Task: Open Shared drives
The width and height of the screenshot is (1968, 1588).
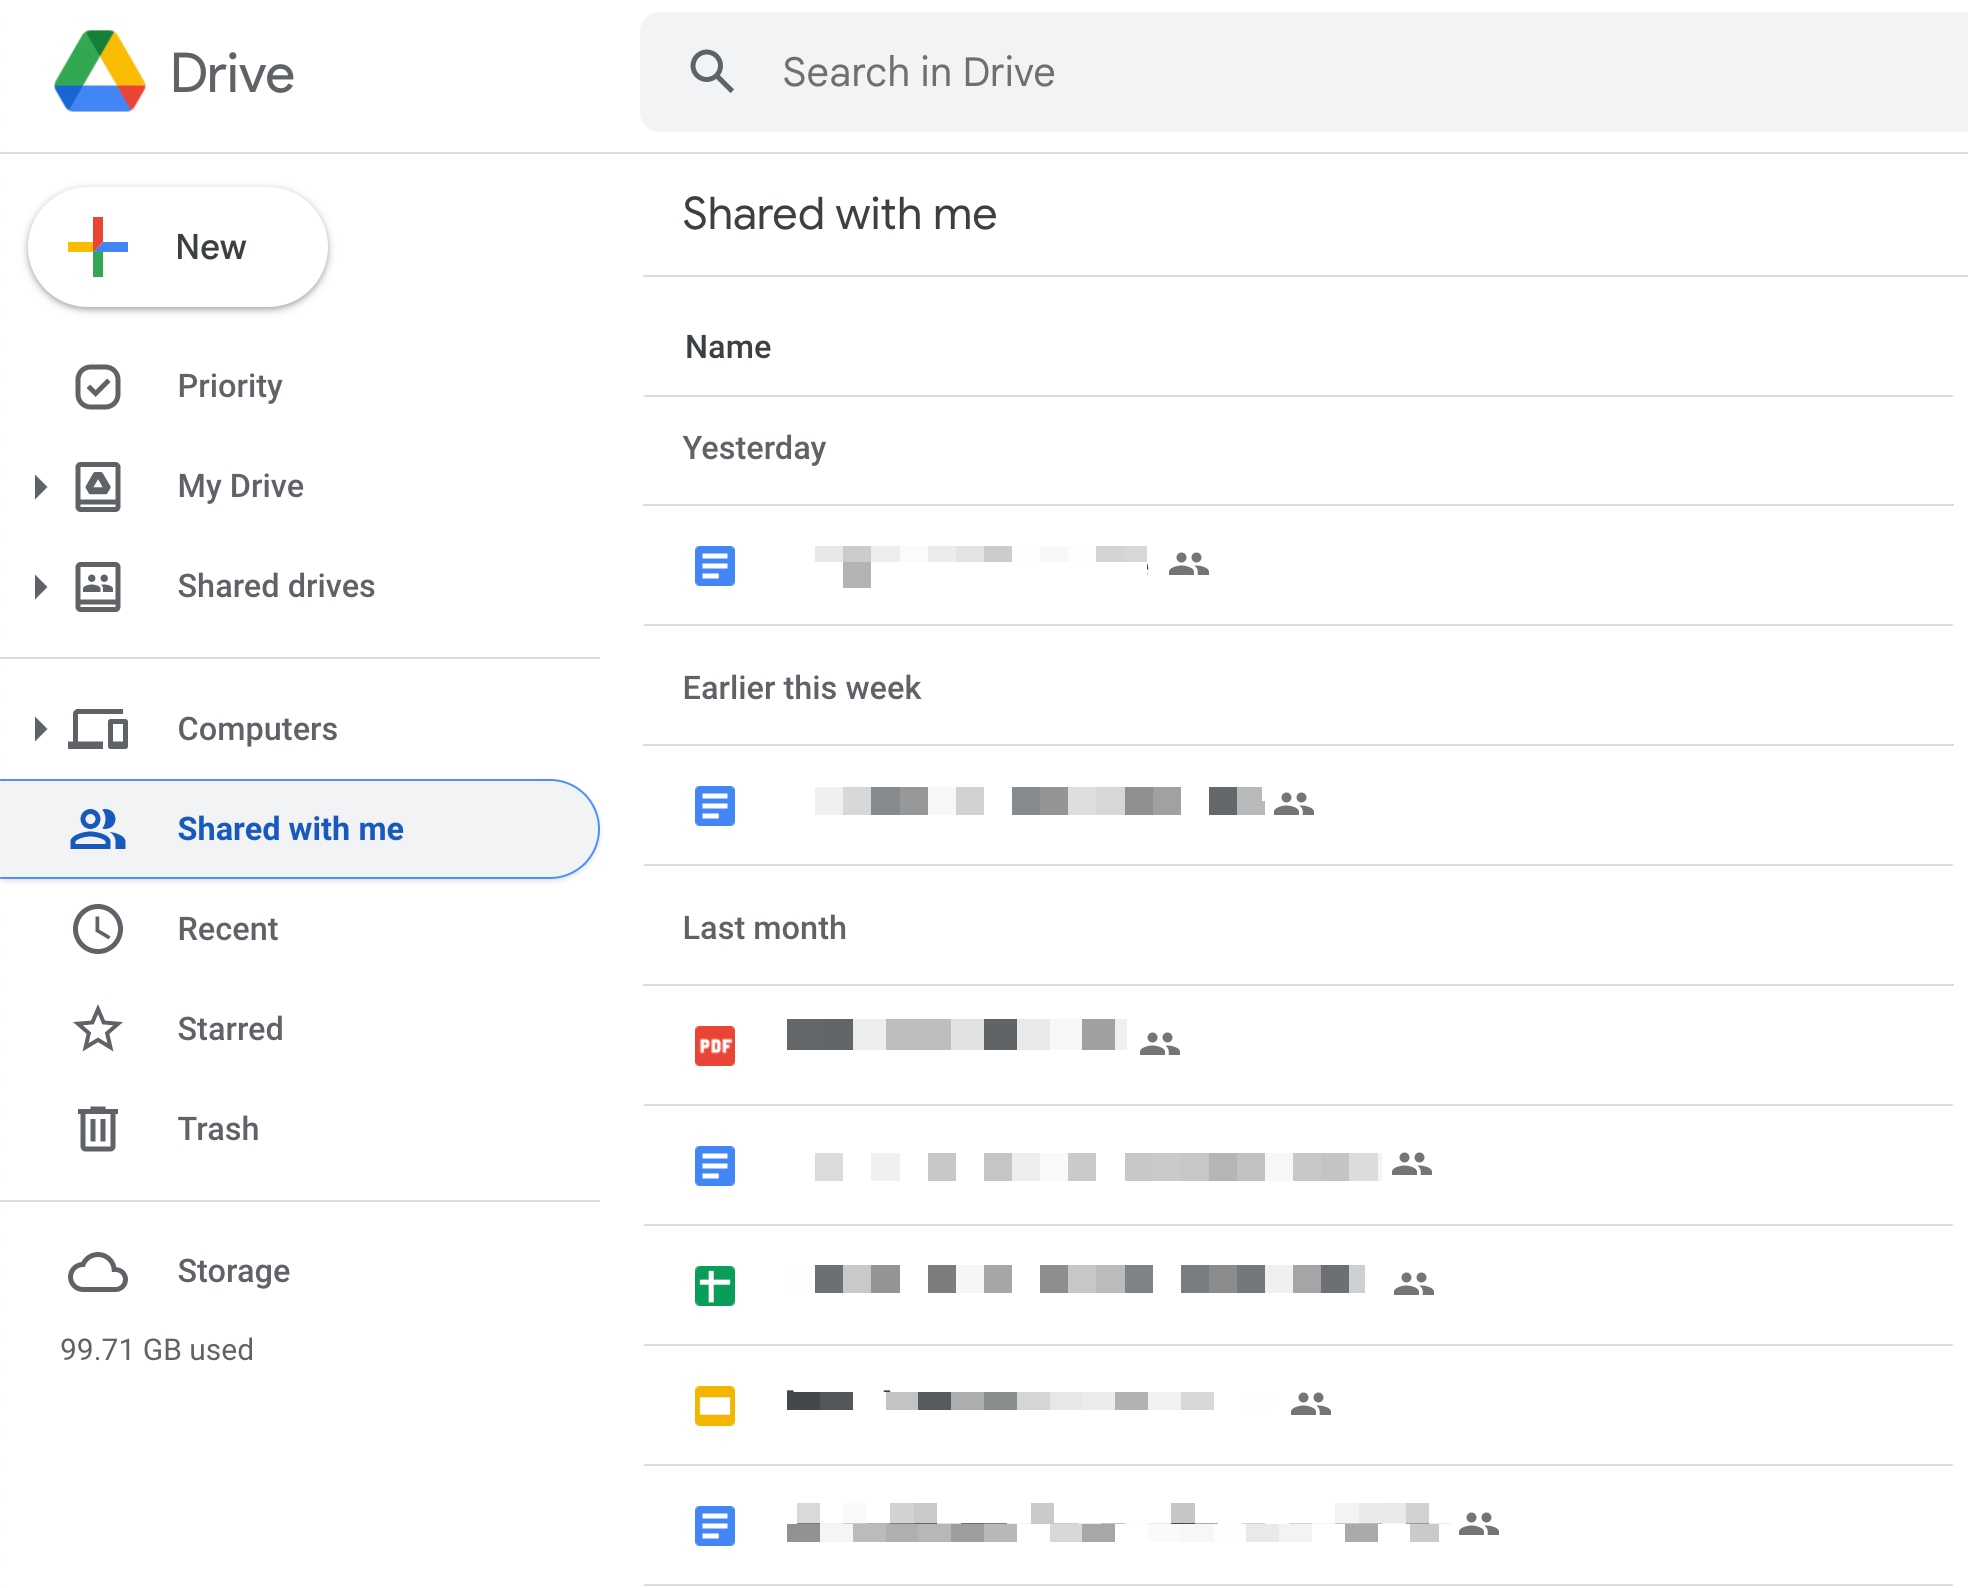Action: [276, 586]
